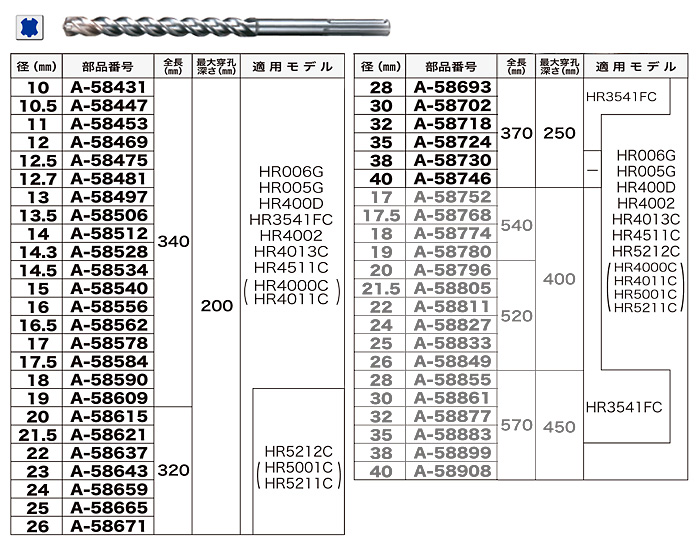The width and height of the screenshot is (700, 550).
Task: Select part number A-58724
Action: (x=452, y=142)
